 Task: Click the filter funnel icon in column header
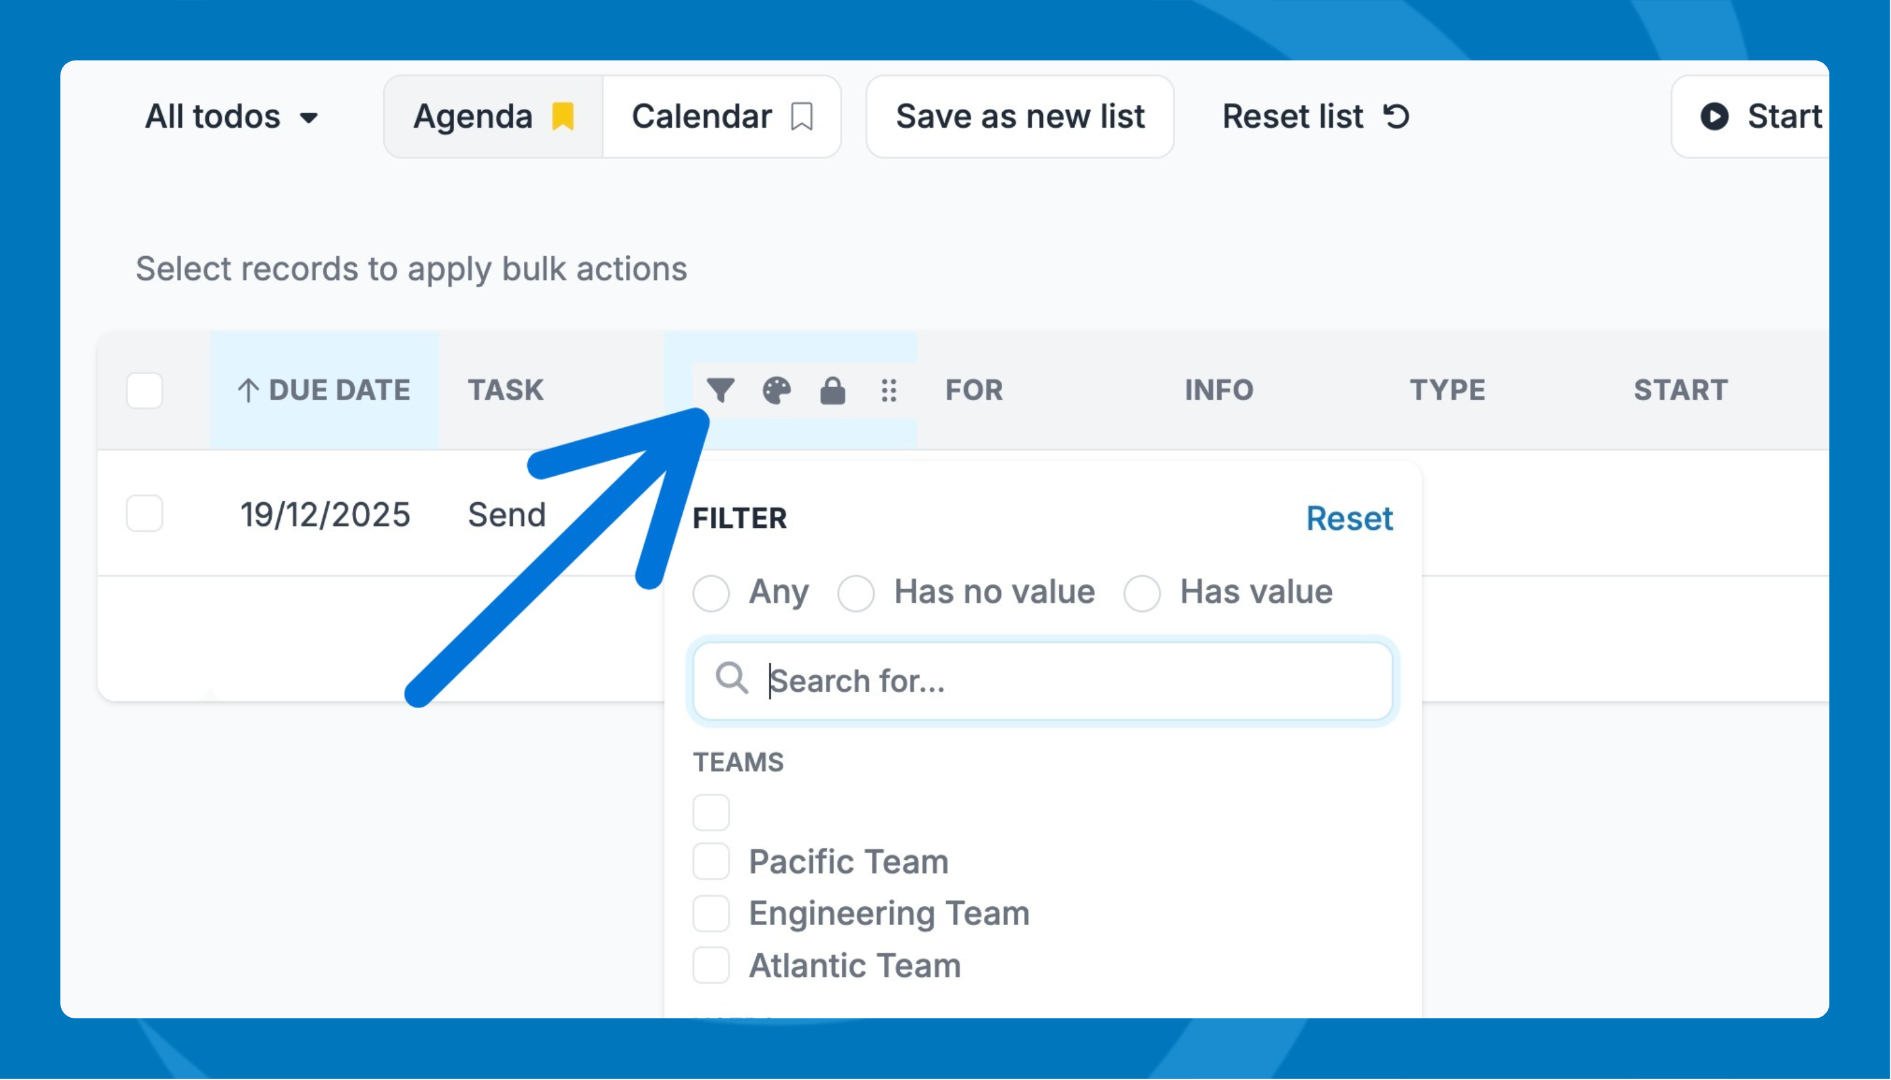pyautogui.click(x=720, y=390)
